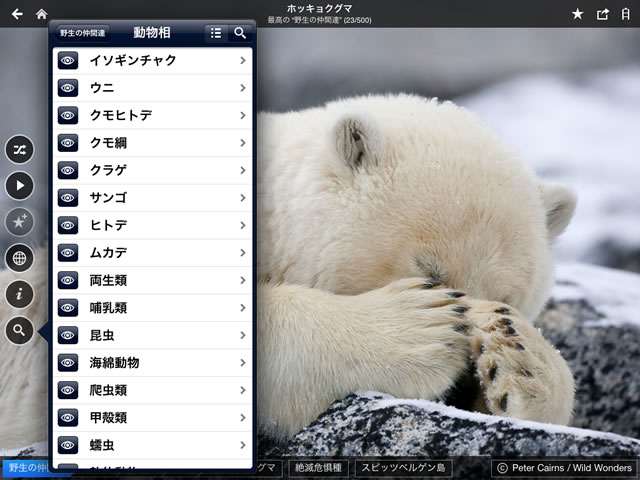Expand the 哺乳類 row chevron
Viewport: 640px width, 480px height.
pyautogui.click(x=243, y=308)
